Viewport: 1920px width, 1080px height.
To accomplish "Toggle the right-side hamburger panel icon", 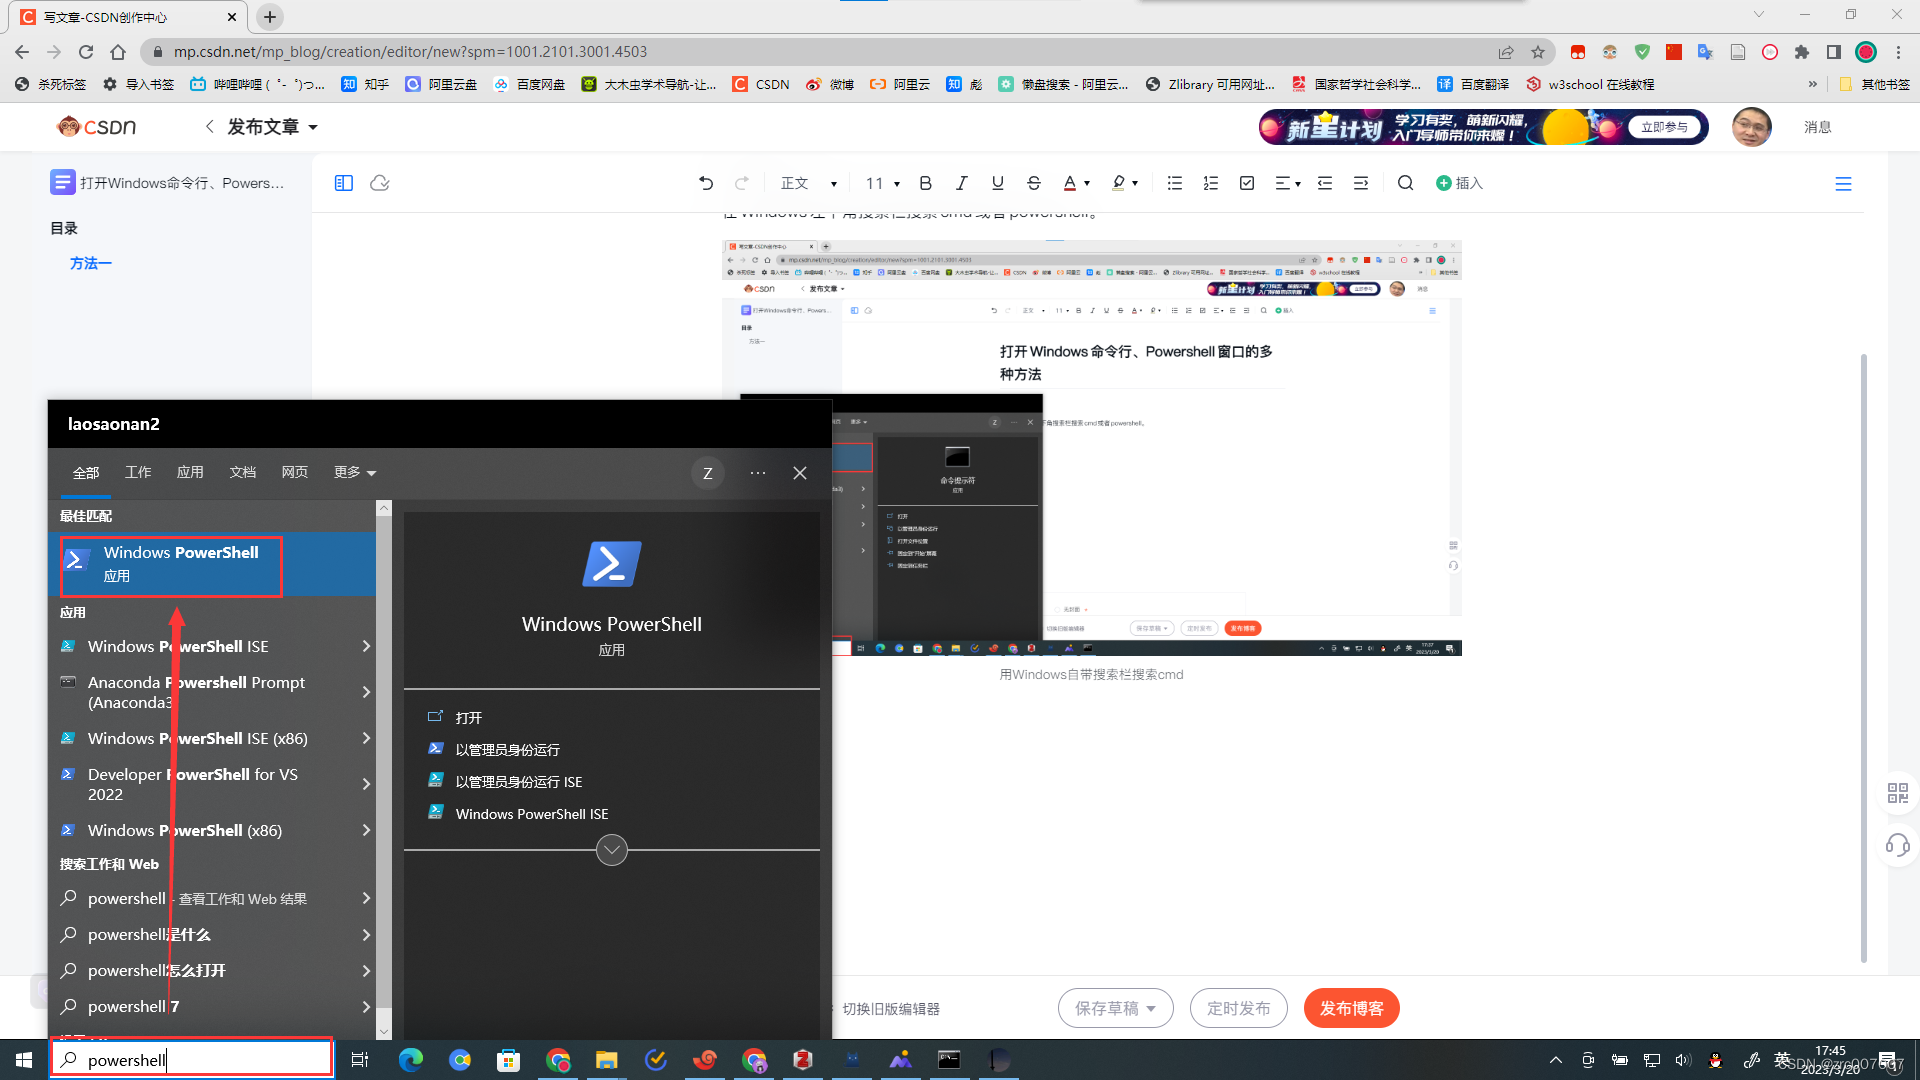I will pyautogui.click(x=1843, y=184).
